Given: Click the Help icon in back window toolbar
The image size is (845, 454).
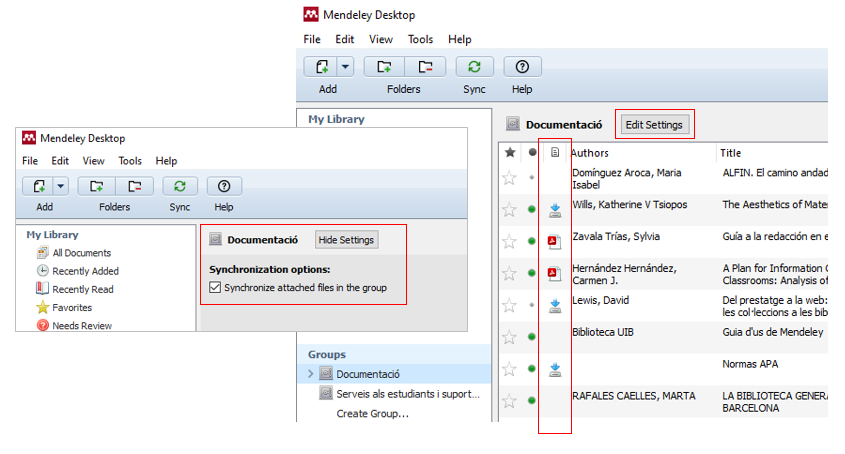Looking at the screenshot, I should coord(522,67).
